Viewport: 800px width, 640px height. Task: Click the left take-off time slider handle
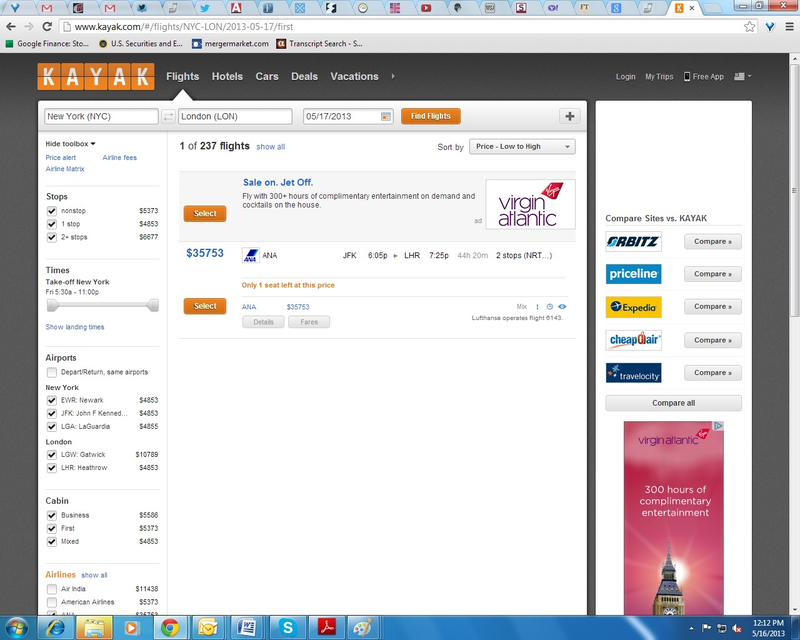(x=52, y=305)
